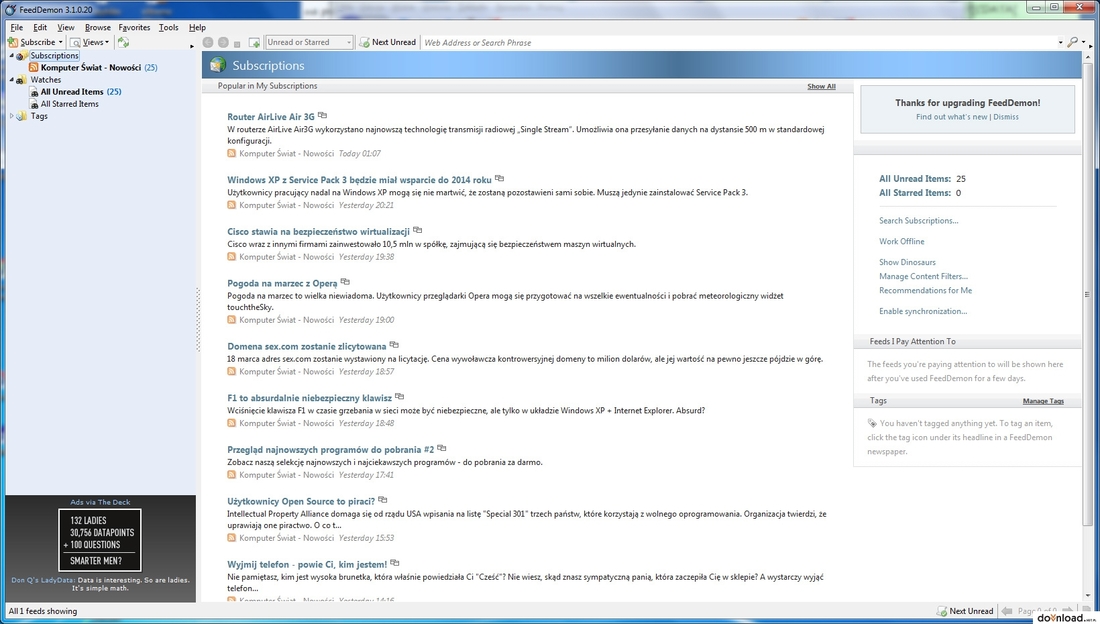
Task: Click the RSS icon under Router AirLive article
Action: (232, 153)
